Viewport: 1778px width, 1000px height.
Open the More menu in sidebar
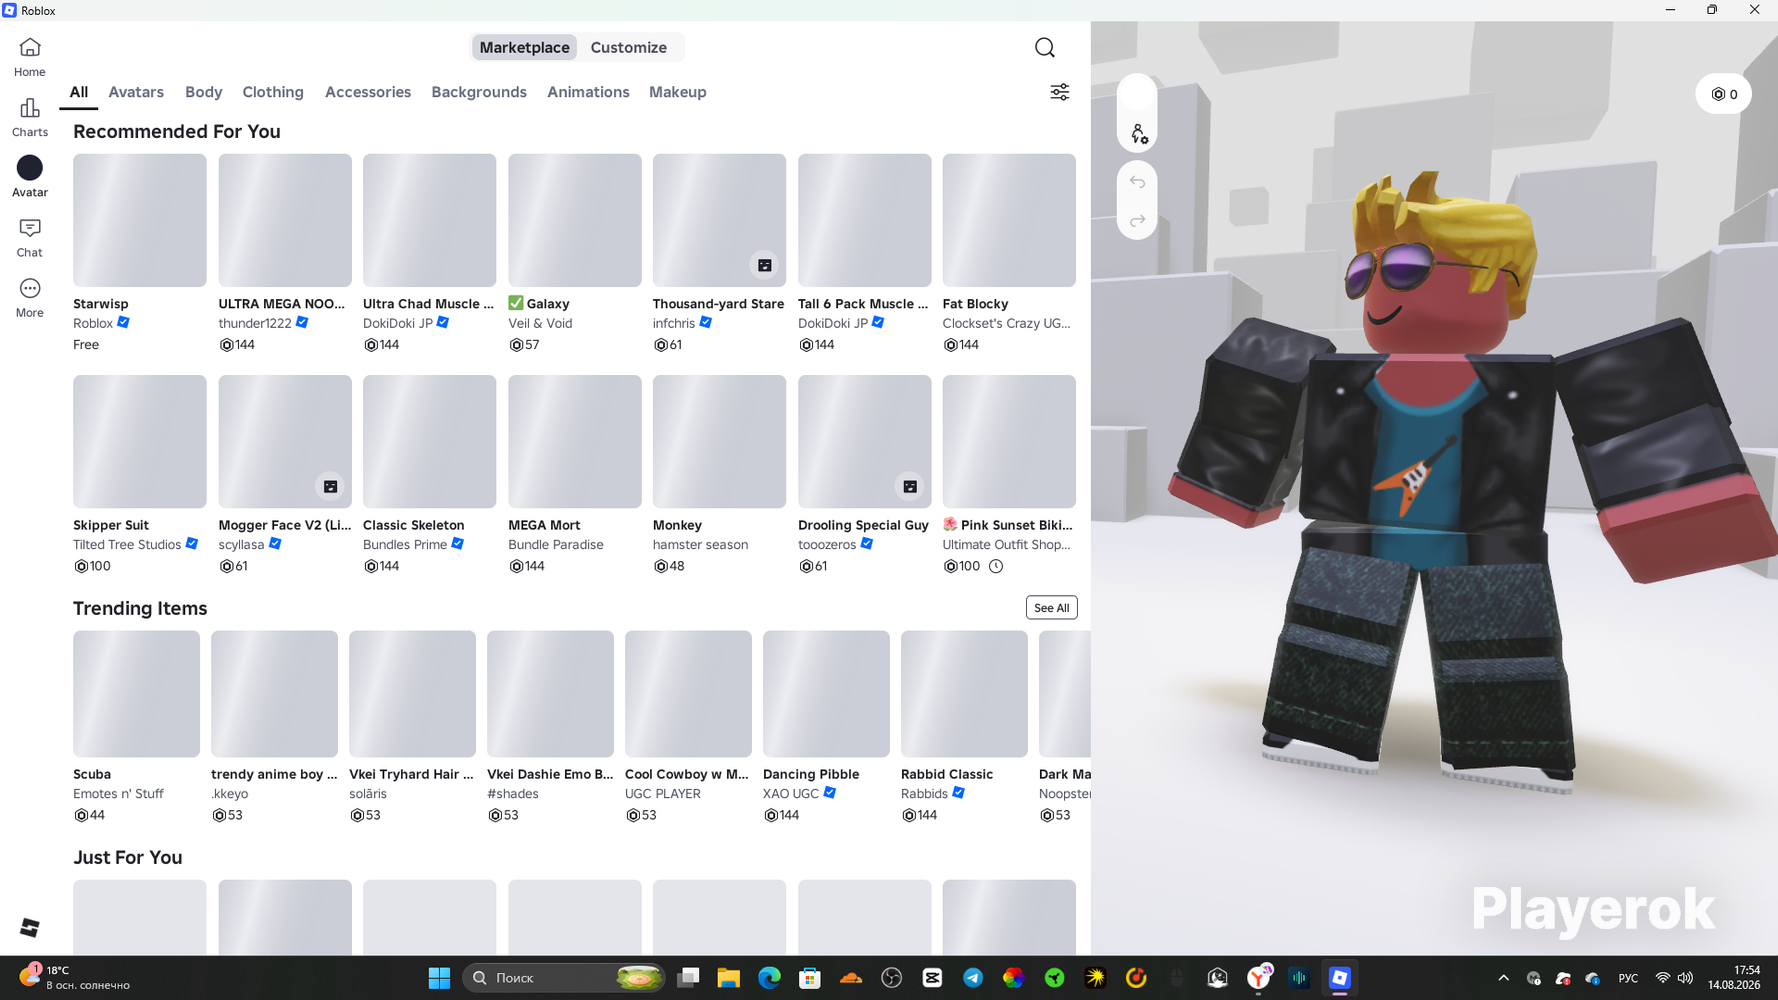click(30, 298)
